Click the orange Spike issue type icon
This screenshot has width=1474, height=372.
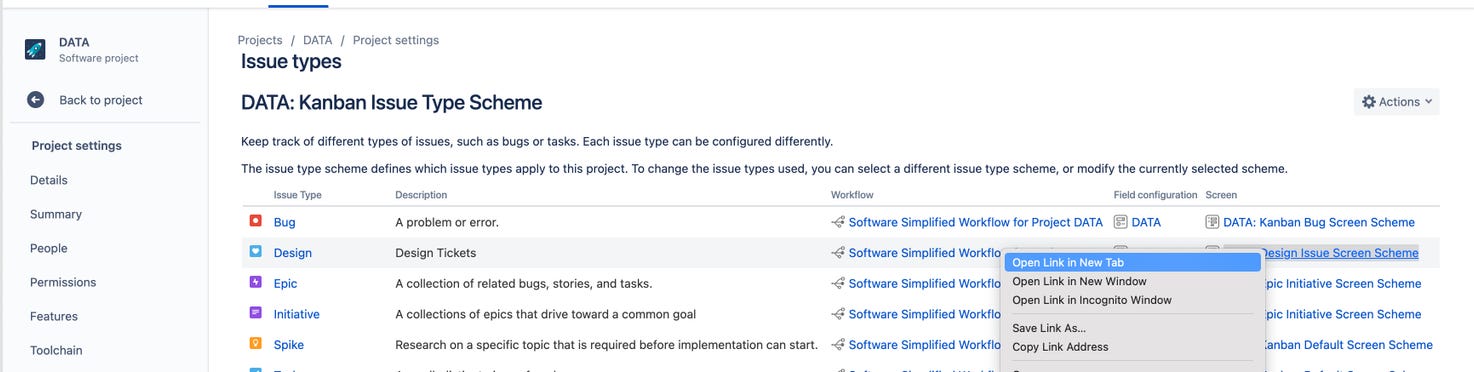[x=255, y=344]
